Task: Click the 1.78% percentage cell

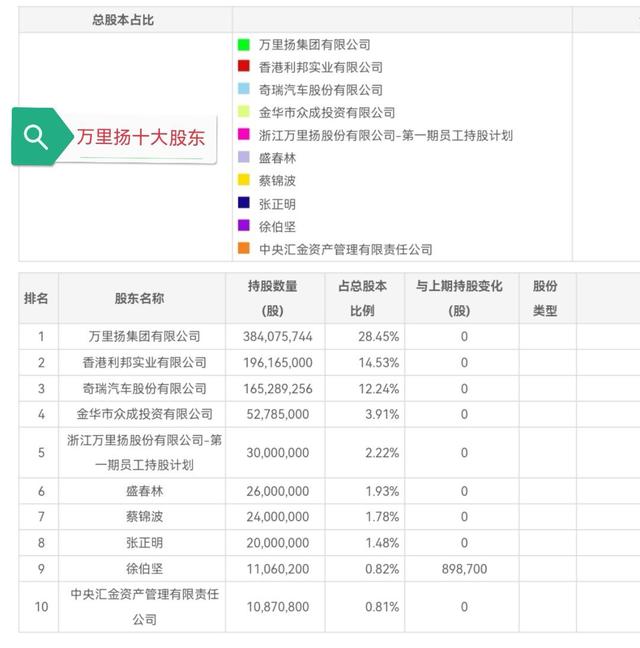Action: (x=382, y=517)
